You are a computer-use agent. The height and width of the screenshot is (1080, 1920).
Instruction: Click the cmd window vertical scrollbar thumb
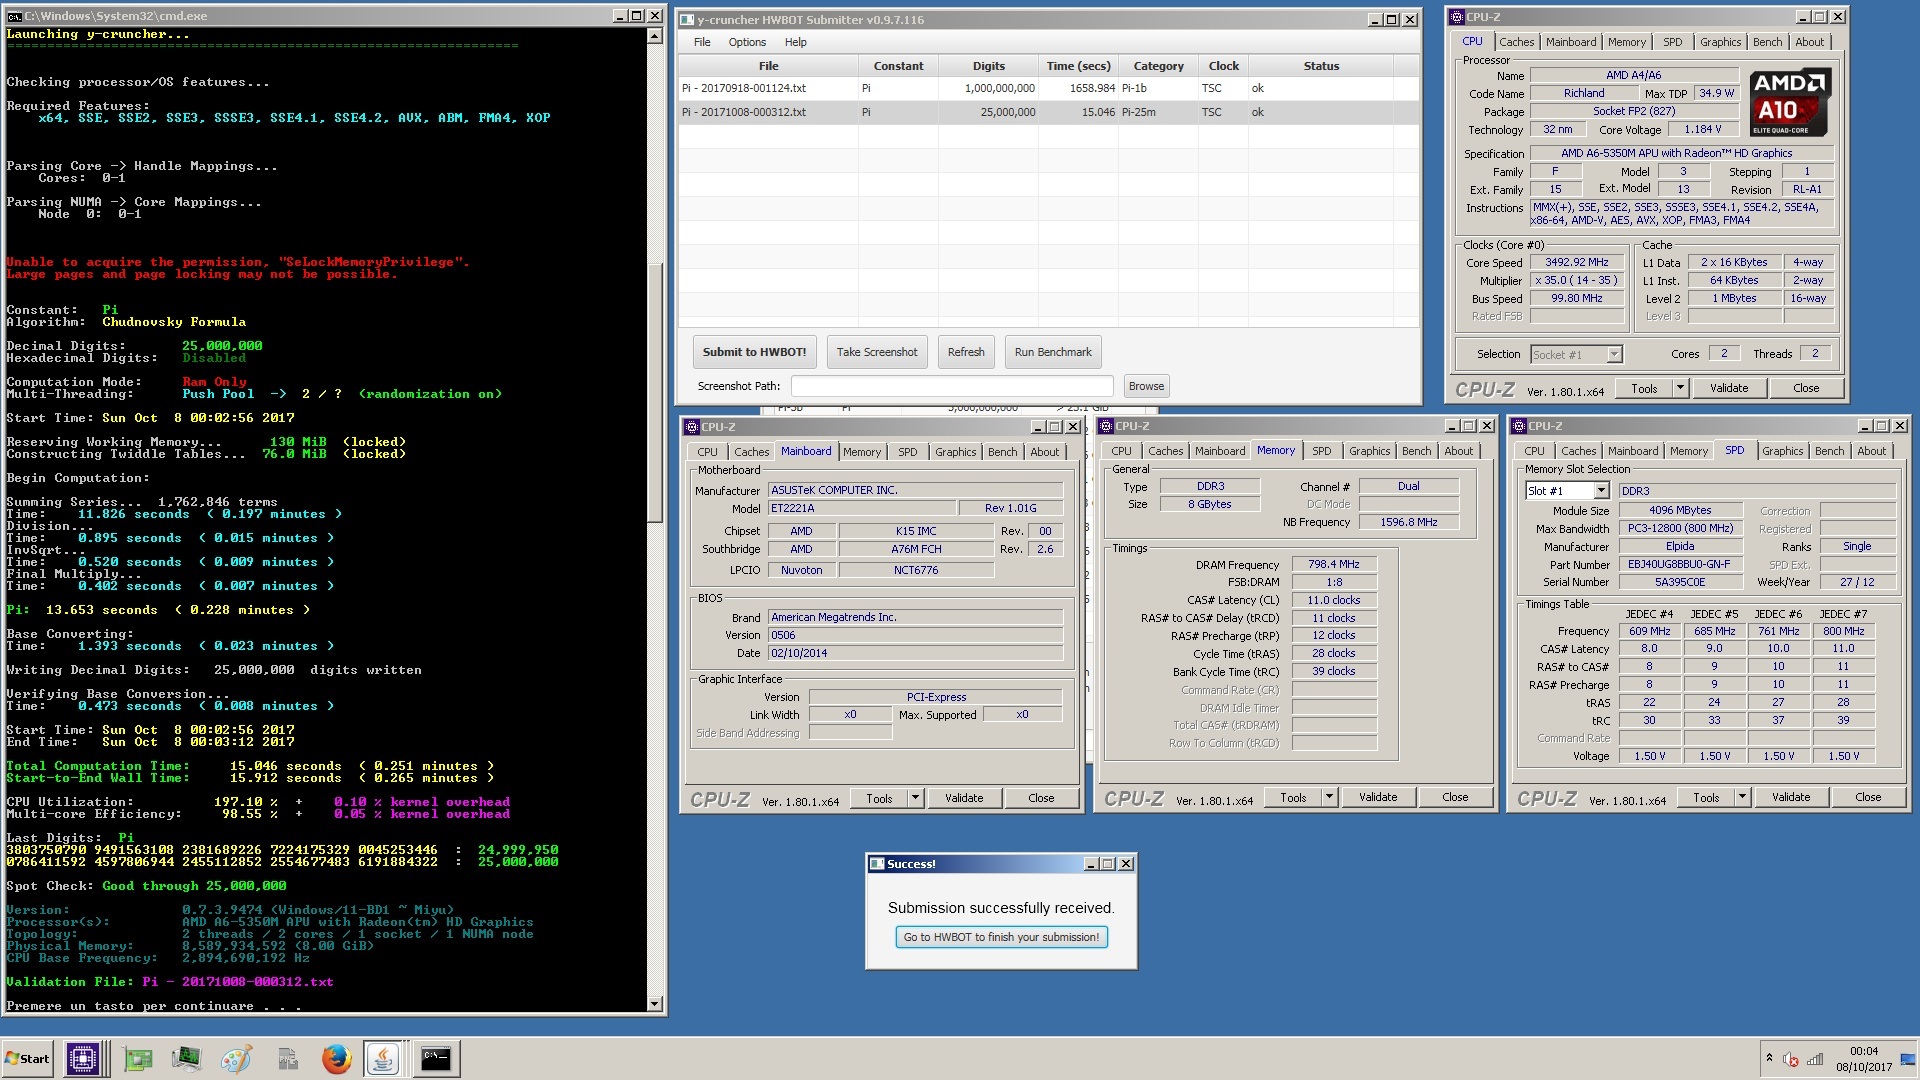pyautogui.click(x=654, y=392)
